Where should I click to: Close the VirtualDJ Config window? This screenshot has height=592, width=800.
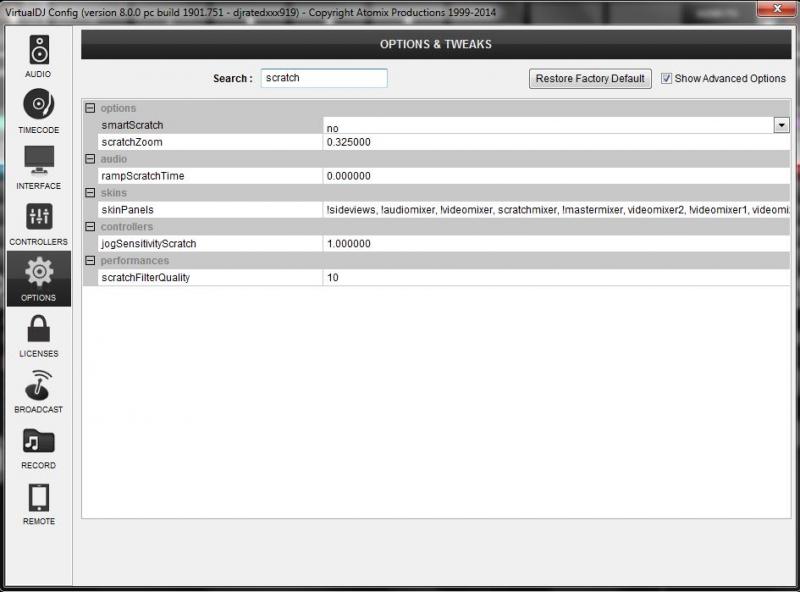(x=776, y=8)
